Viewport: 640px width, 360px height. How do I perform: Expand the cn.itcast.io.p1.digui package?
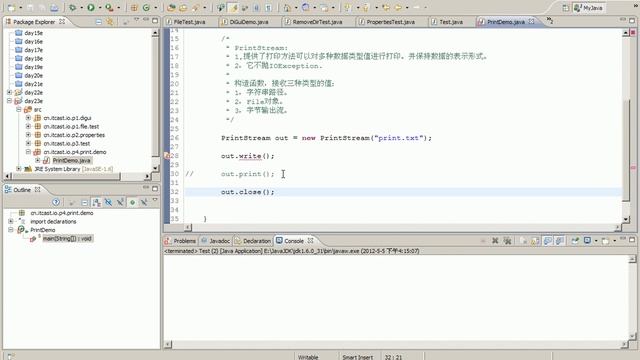(28, 118)
